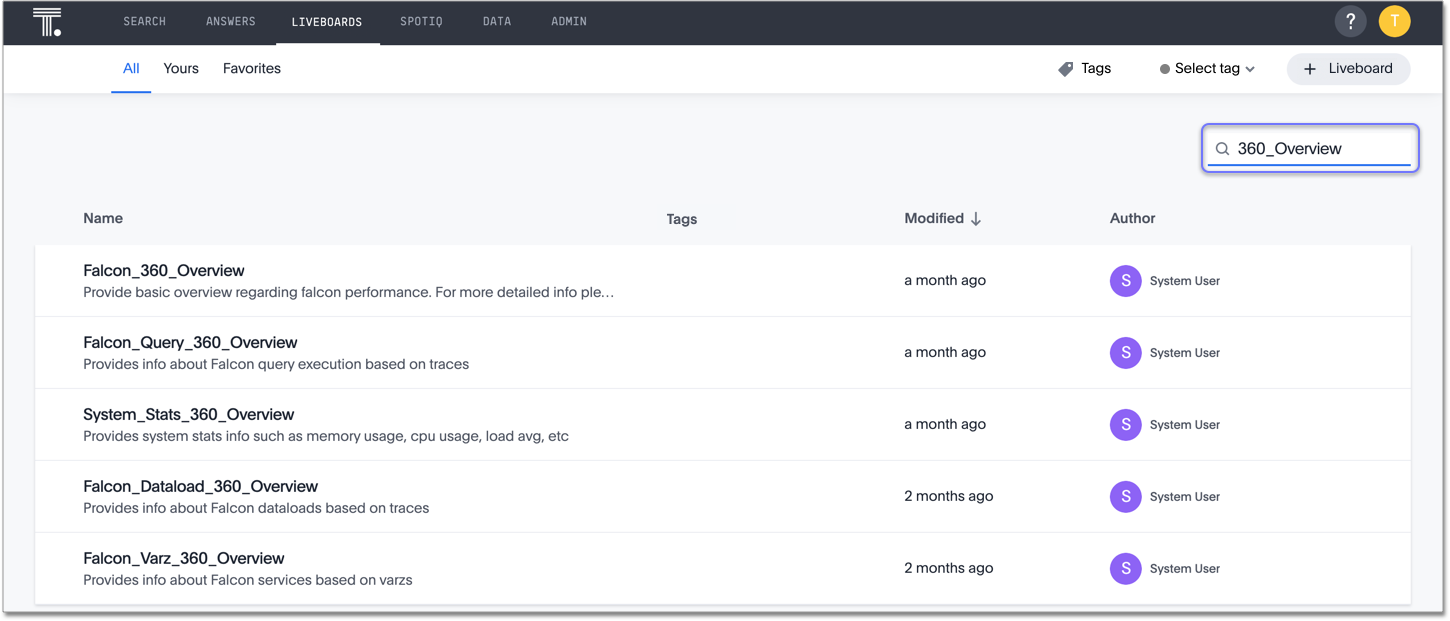Create a new Liveboard
The width and height of the screenshot is (1450, 621).
tap(1348, 68)
